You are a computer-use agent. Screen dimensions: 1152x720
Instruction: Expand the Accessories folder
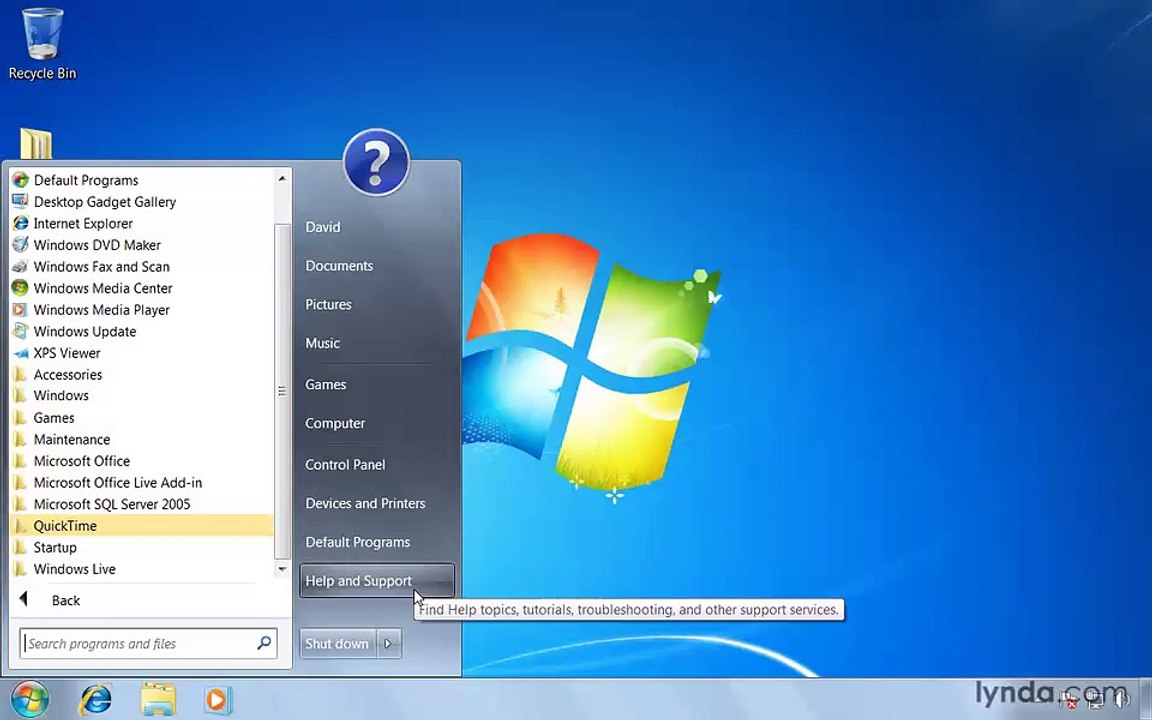[141, 375]
